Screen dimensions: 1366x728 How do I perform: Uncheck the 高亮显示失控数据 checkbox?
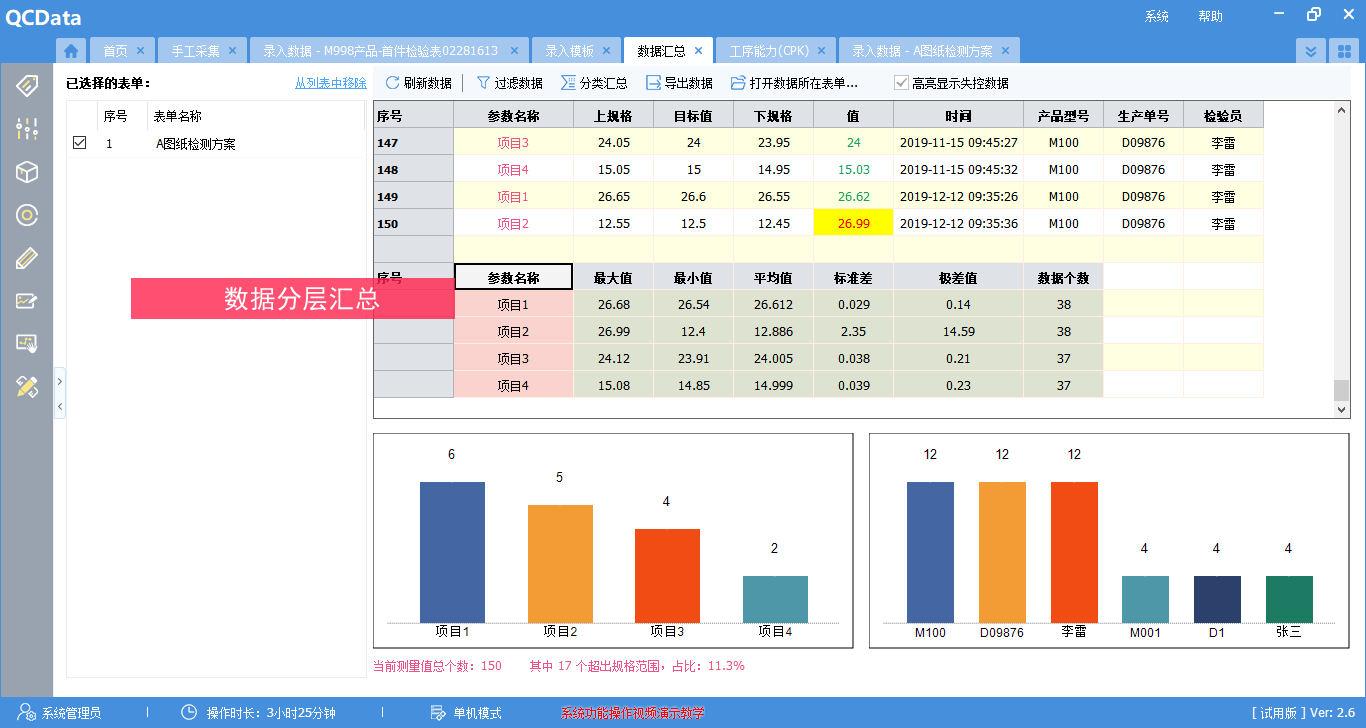pyautogui.click(x=899, y=82)
